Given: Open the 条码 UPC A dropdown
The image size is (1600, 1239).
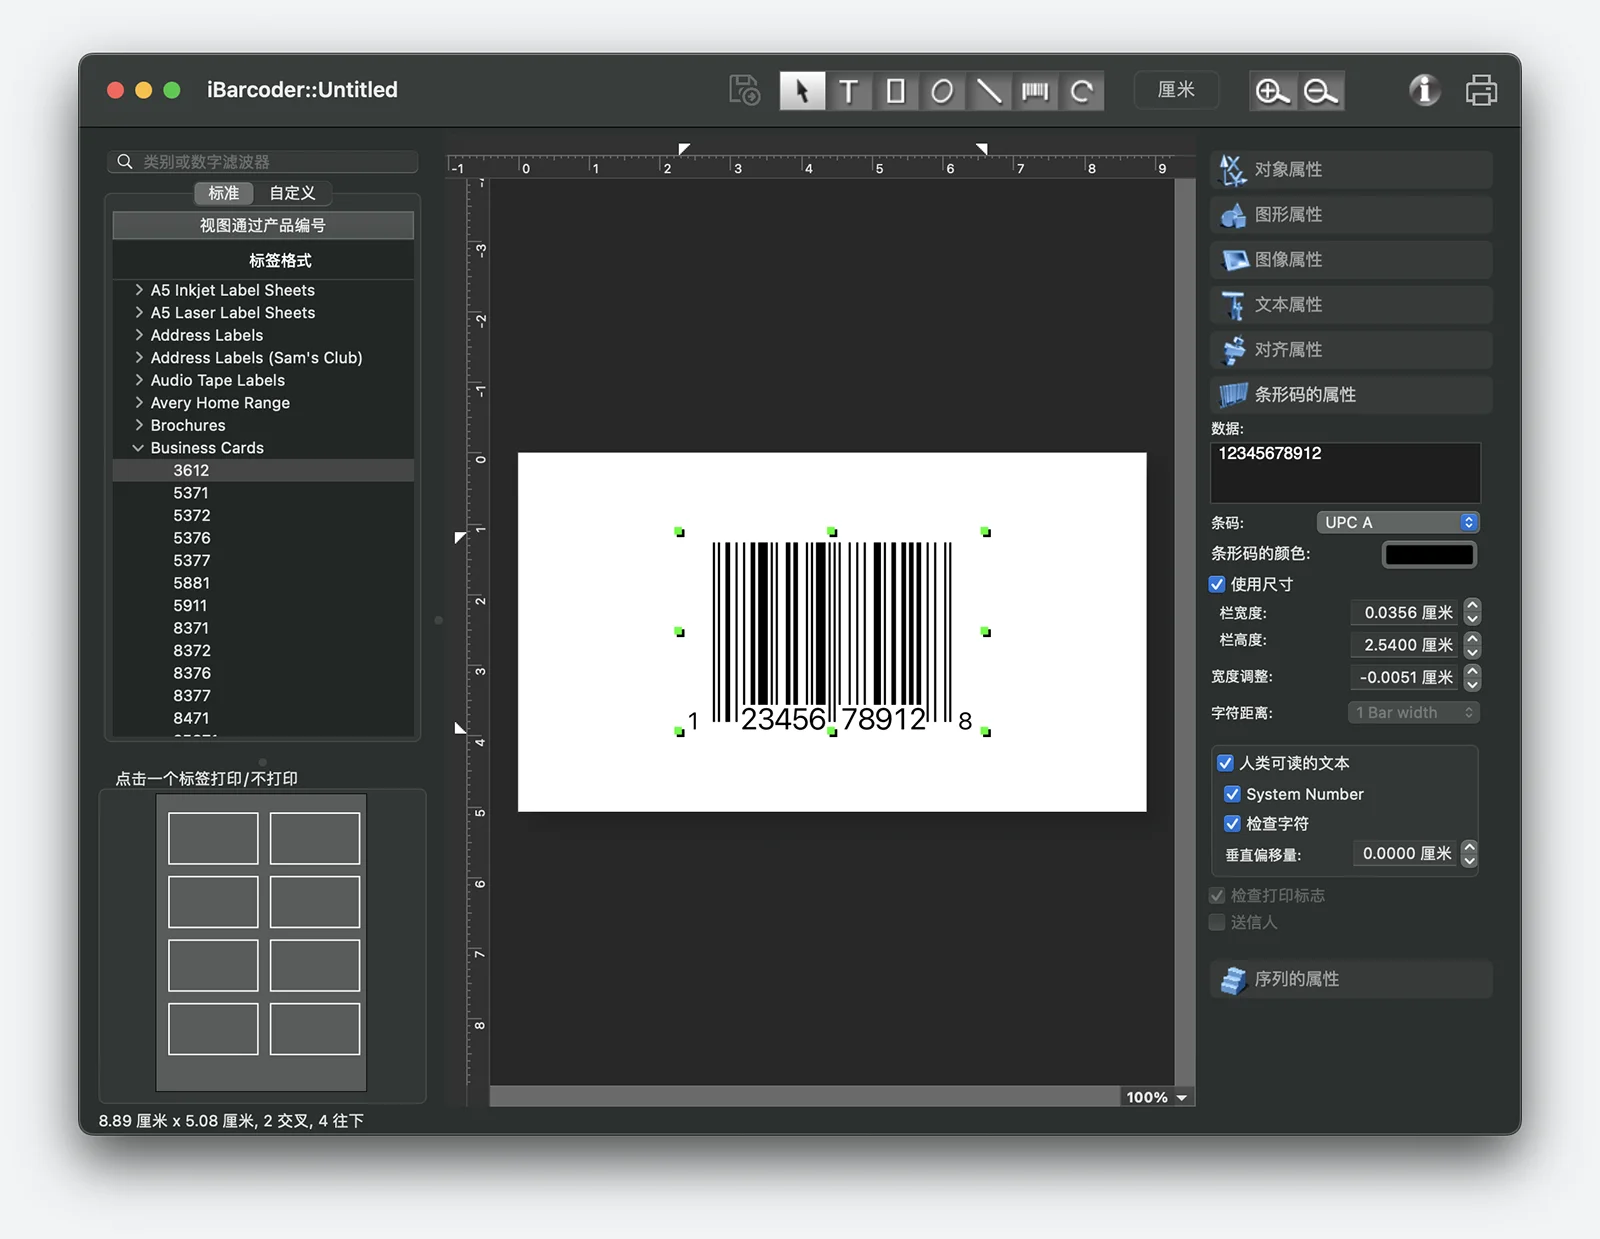Looking at the screenshot, I should point(1398,522).
